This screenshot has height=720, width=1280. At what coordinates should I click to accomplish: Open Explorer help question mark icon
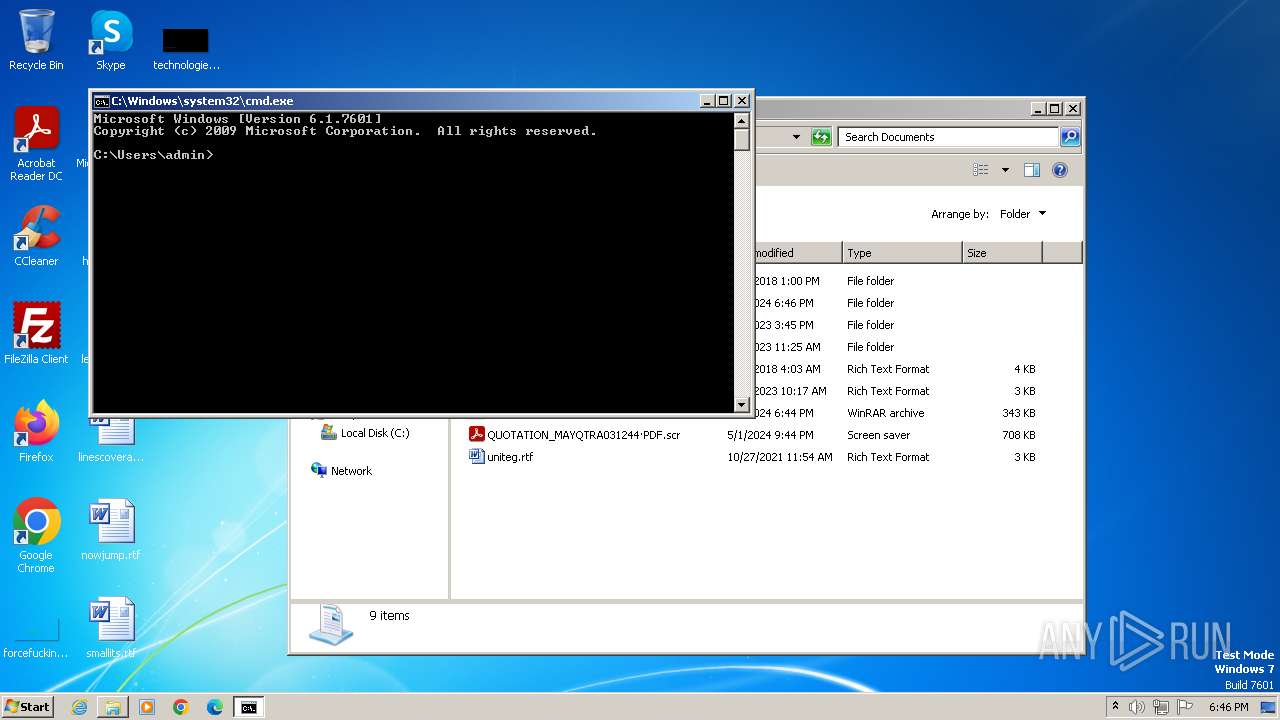1060,170
